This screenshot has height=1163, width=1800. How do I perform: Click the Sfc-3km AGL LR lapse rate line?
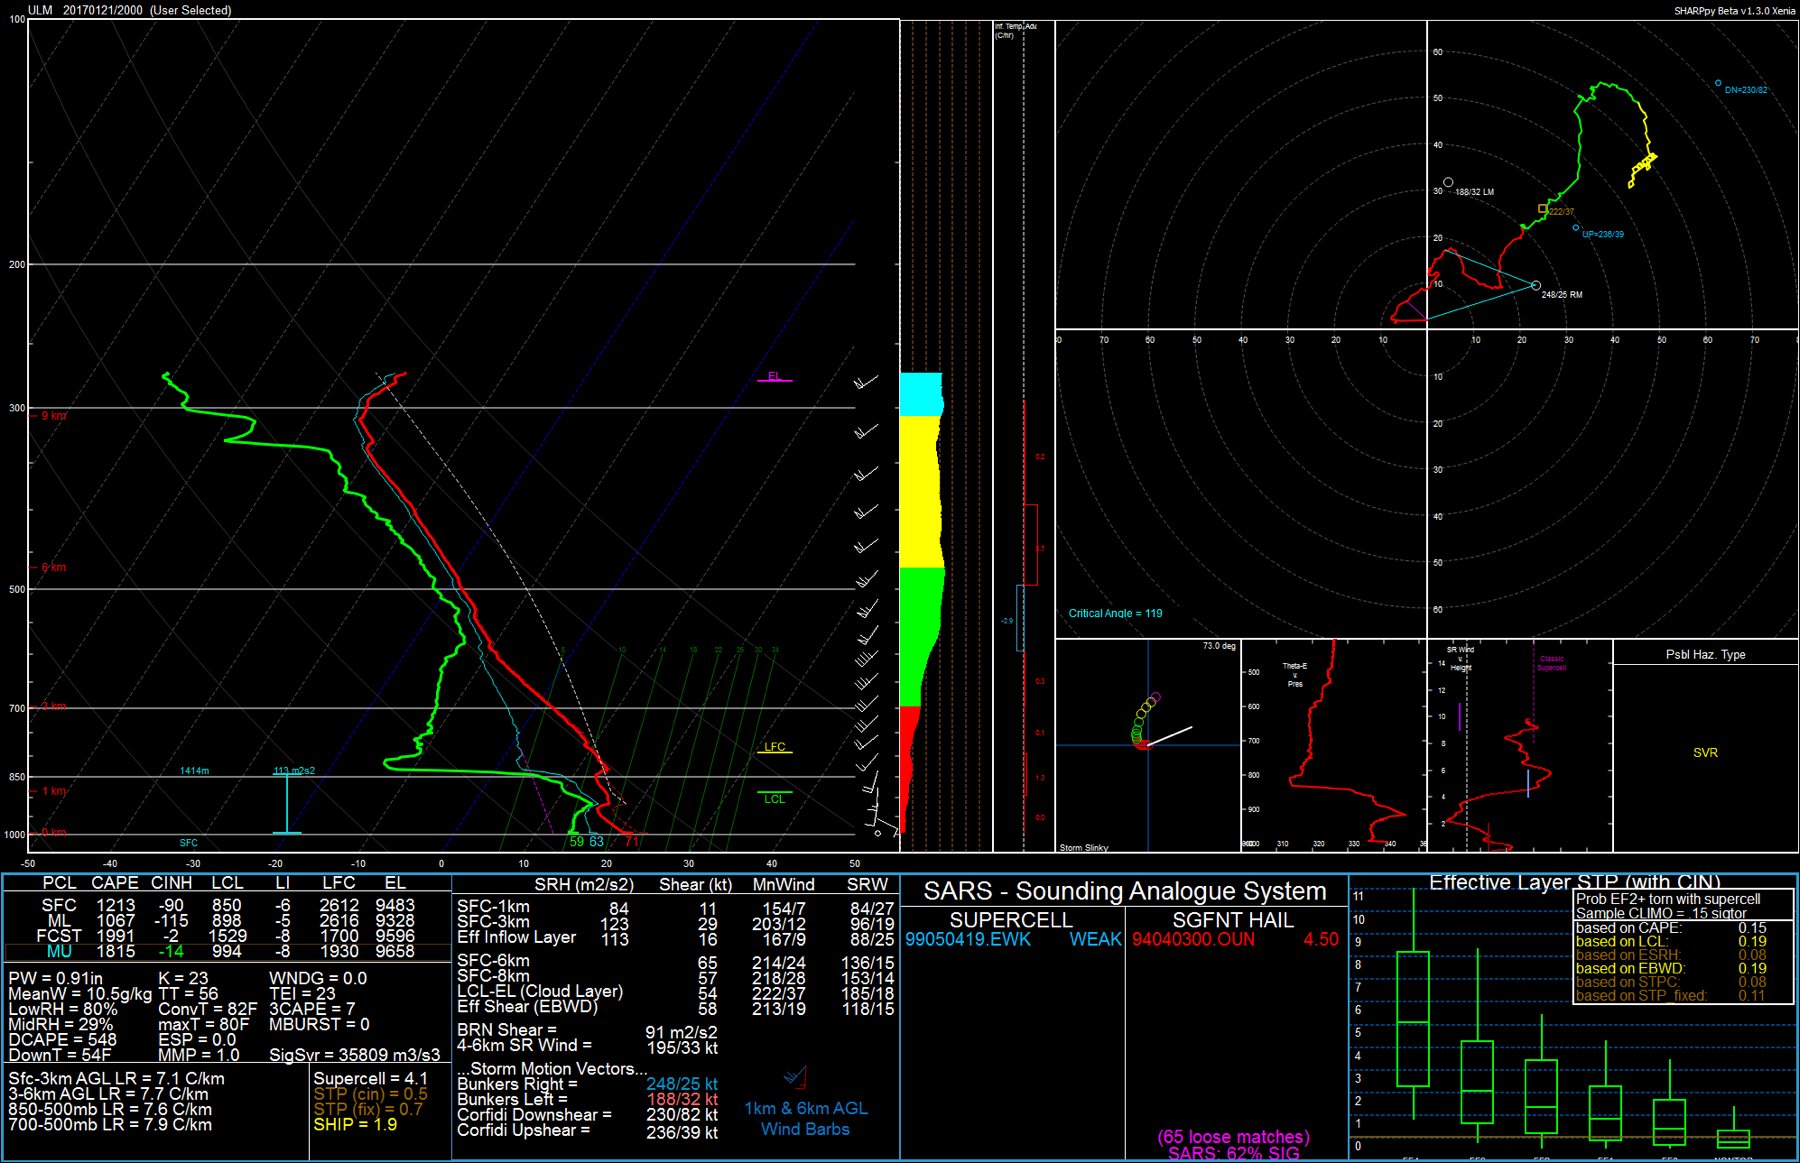click(116, 1079)
